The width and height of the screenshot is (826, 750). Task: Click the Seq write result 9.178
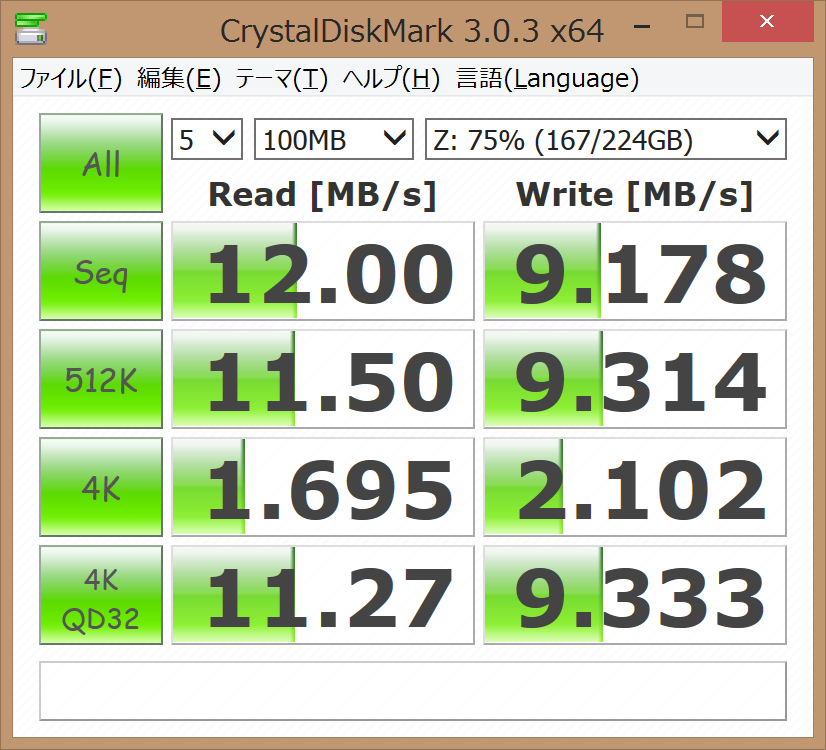pyautogui.click(x=635, y=271)
